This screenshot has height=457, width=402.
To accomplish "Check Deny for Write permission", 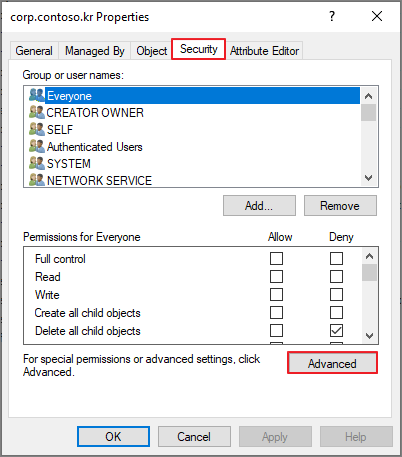I will point(336,294).
